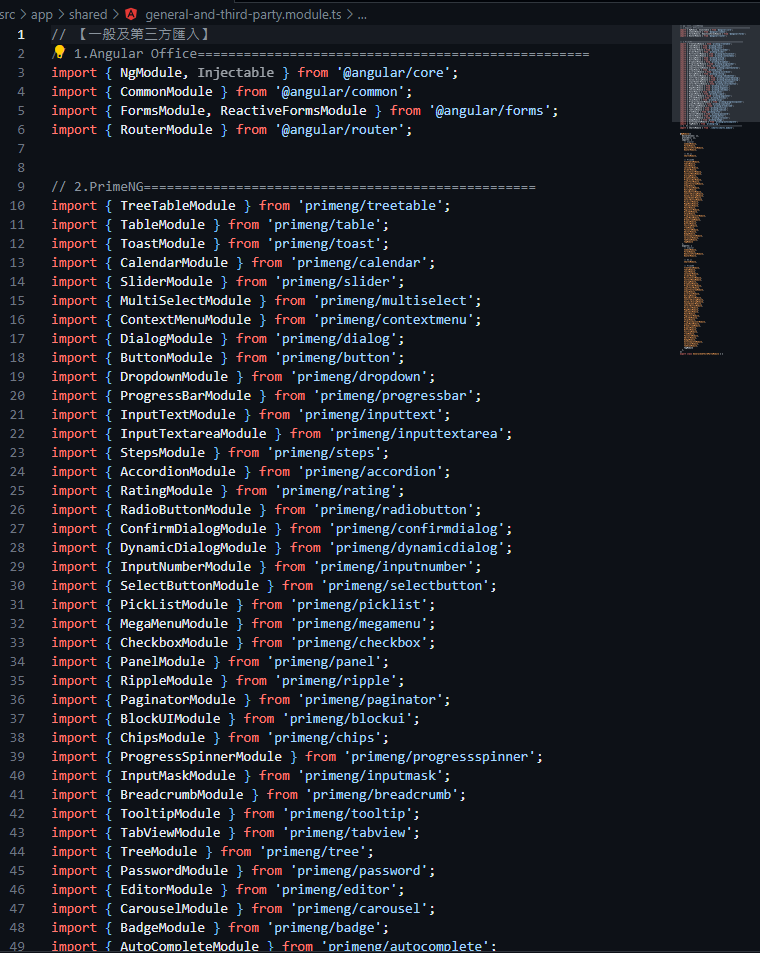
Task: Click 'PasswordModule' on line 45
Action: click(x=174, y=870)
